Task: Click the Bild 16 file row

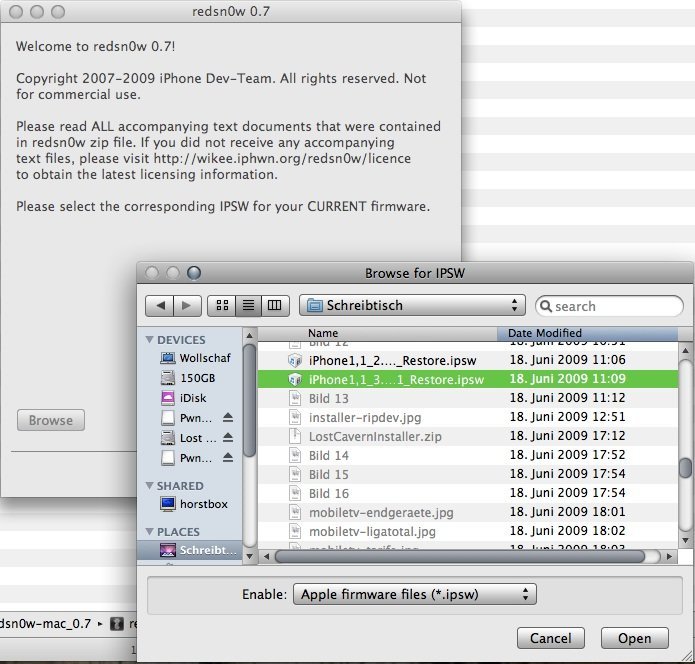Action: click(468, 493)
